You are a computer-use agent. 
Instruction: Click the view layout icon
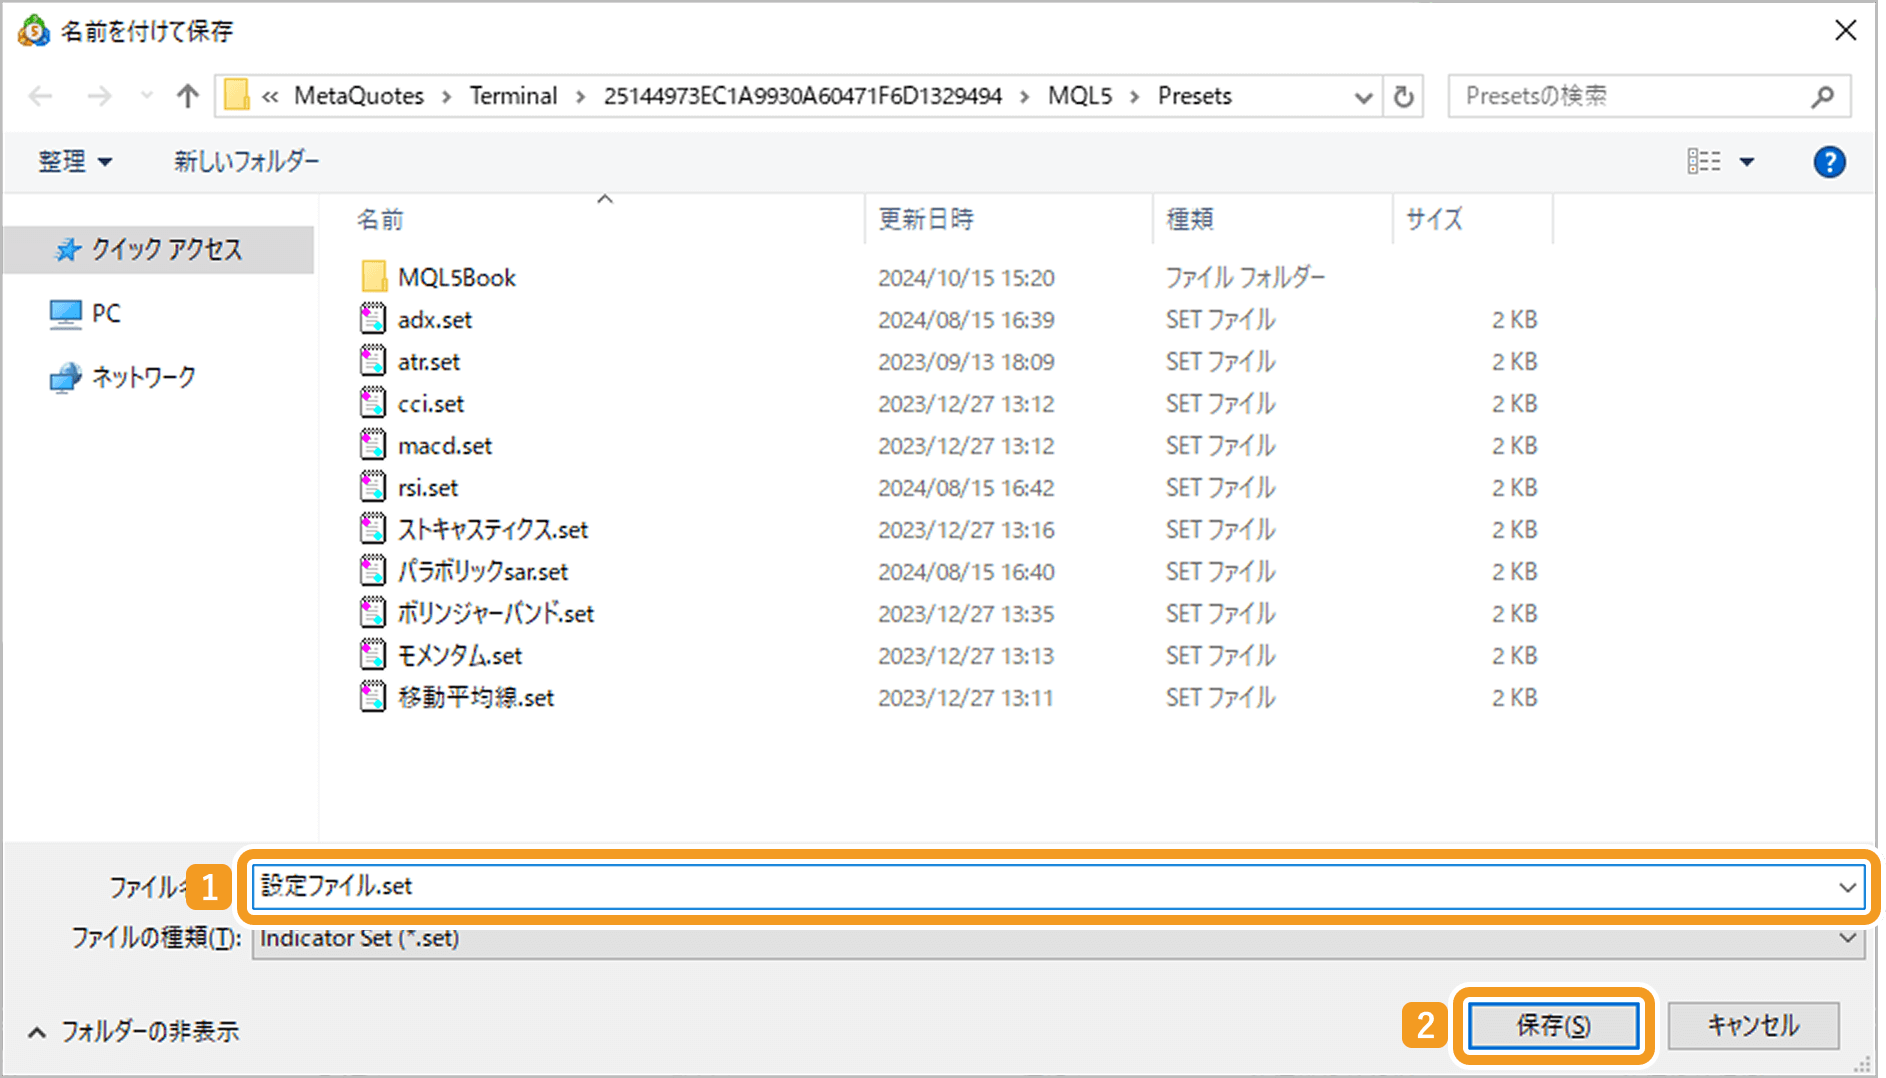pyautogui.click(x=1704, y=162)
